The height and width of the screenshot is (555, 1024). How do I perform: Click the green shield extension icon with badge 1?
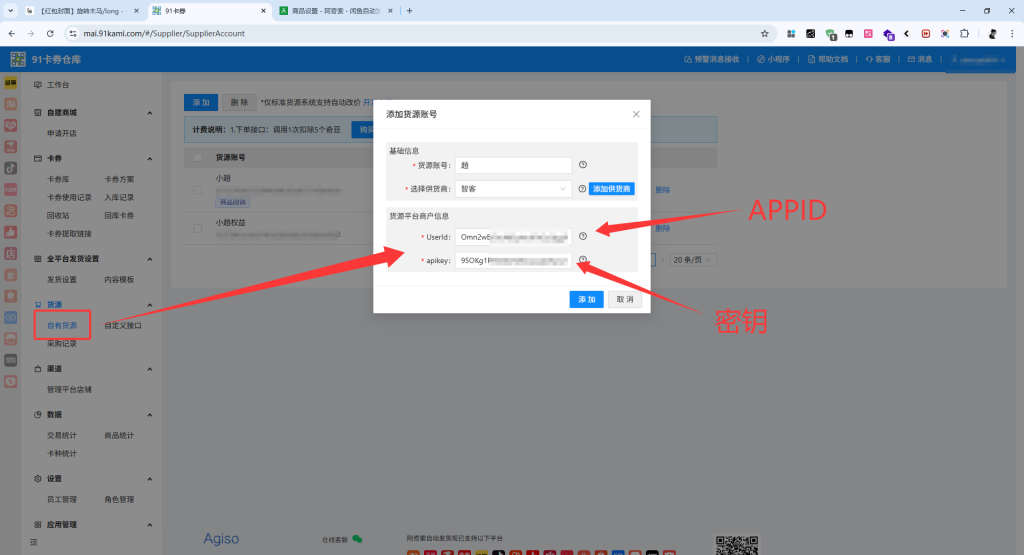830,34
